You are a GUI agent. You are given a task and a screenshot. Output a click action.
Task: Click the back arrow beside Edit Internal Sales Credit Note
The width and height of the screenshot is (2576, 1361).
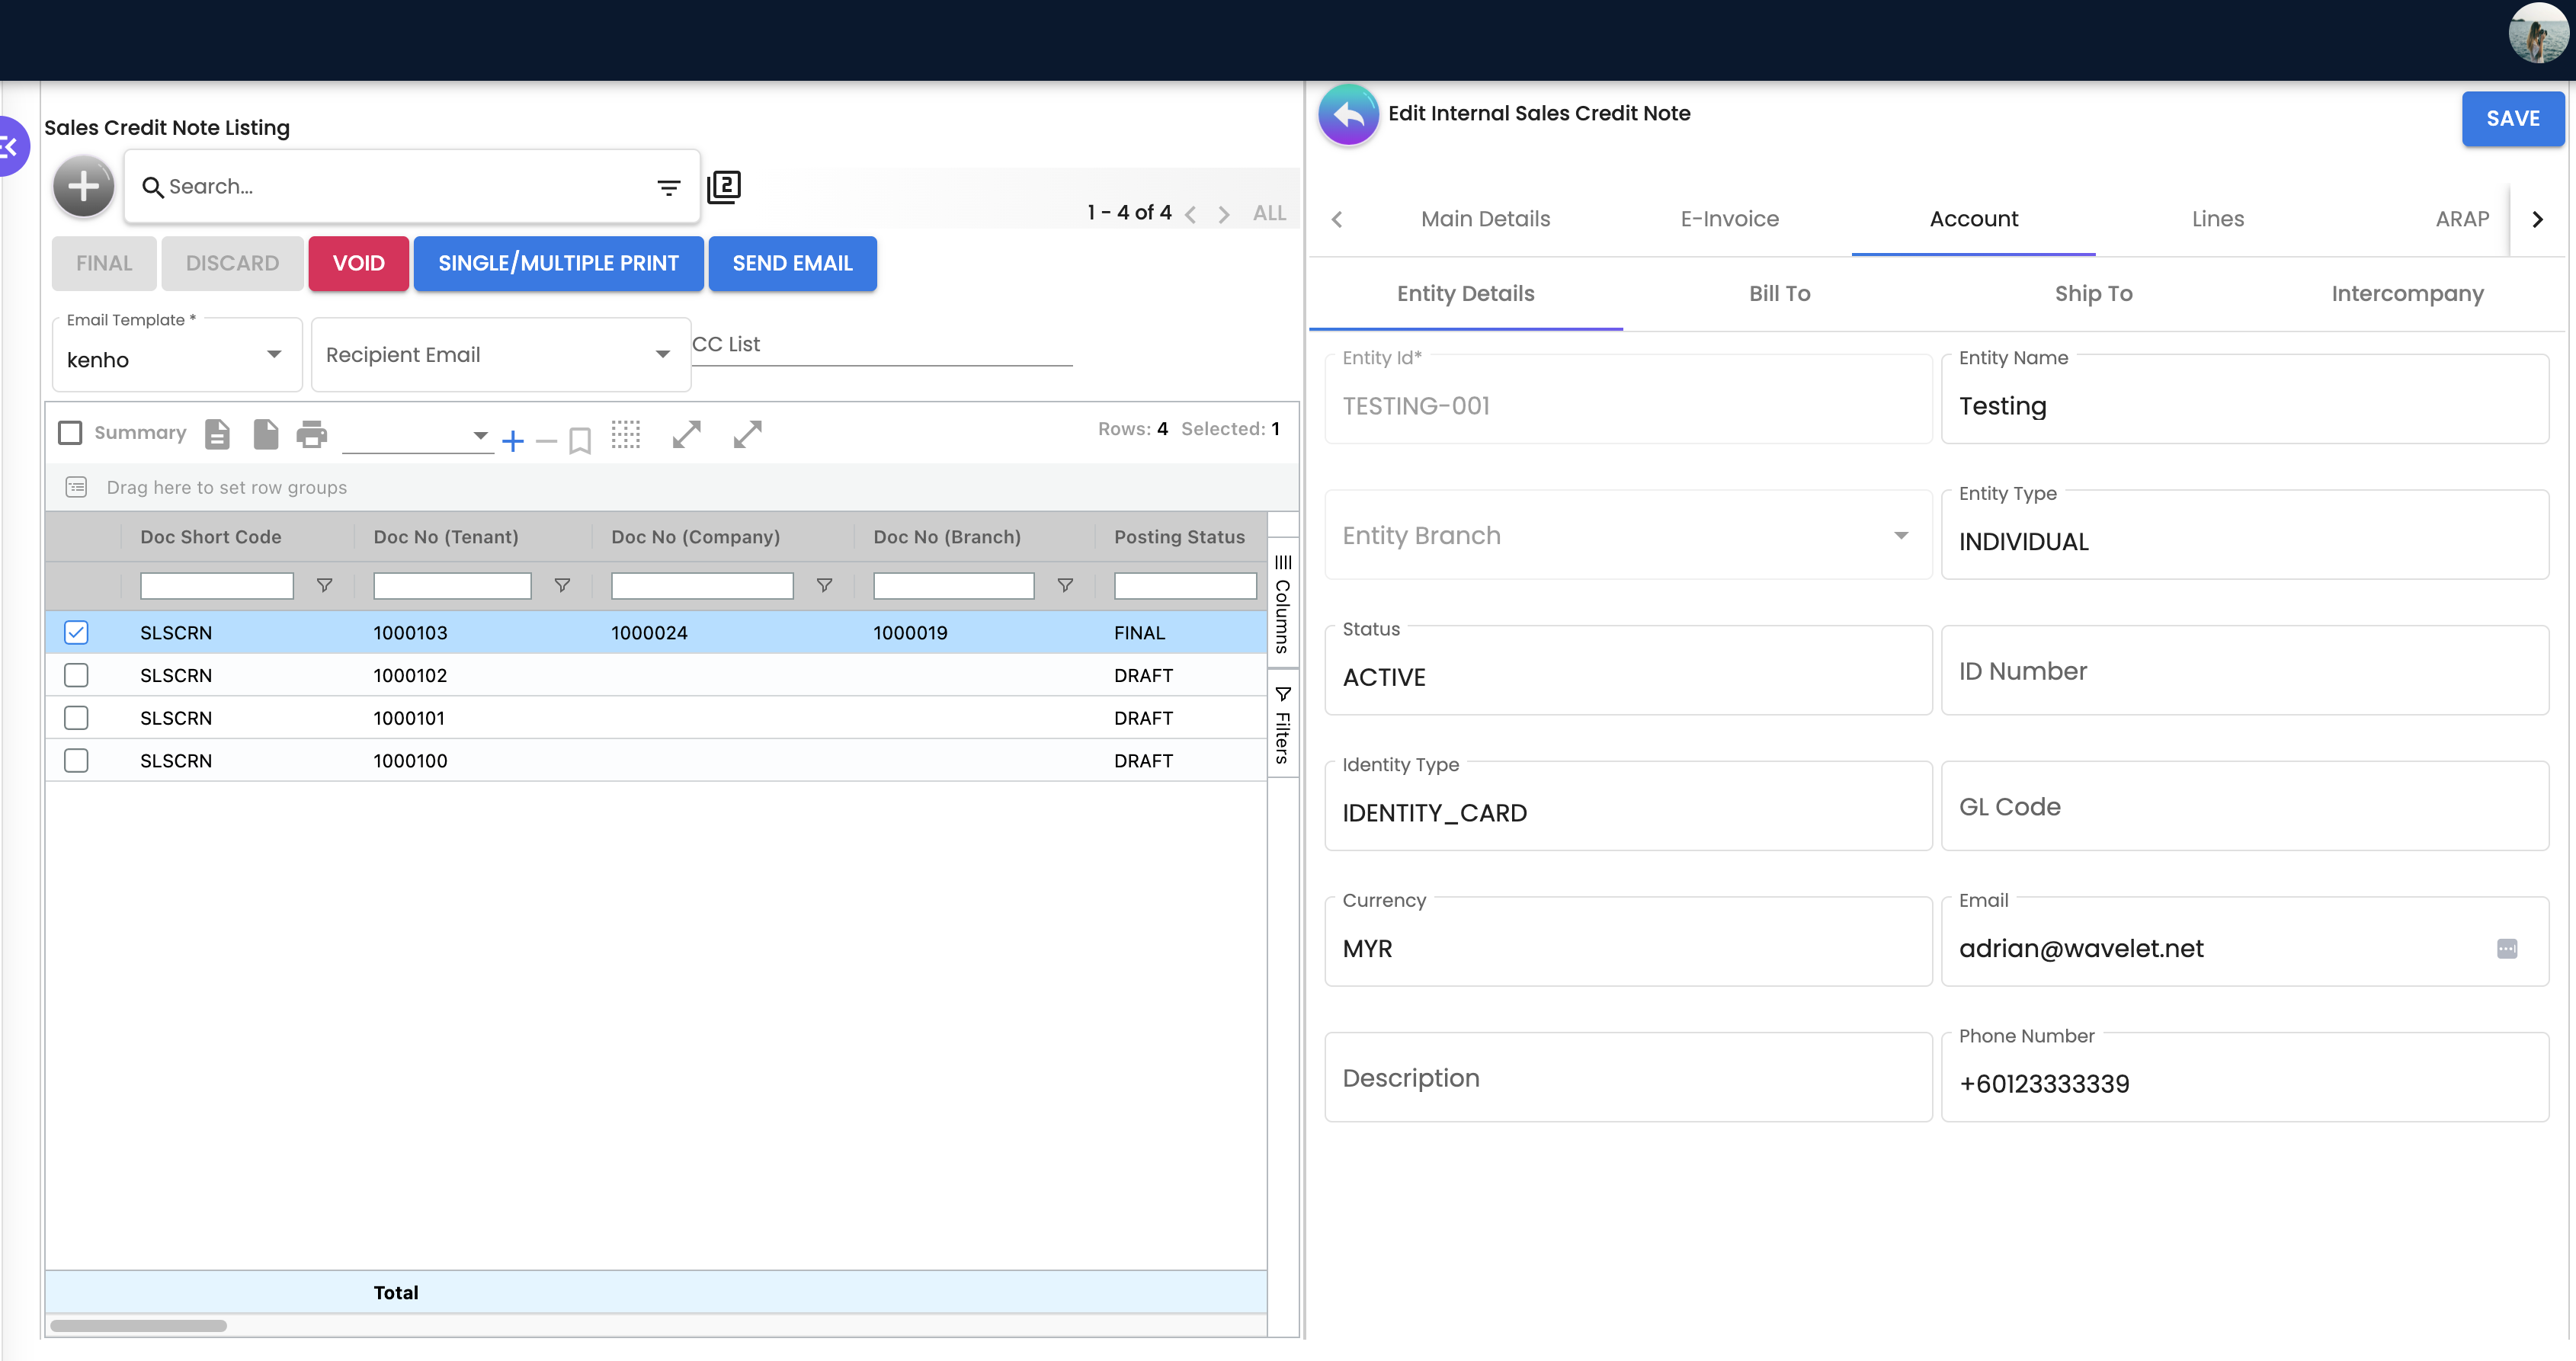1349,115
